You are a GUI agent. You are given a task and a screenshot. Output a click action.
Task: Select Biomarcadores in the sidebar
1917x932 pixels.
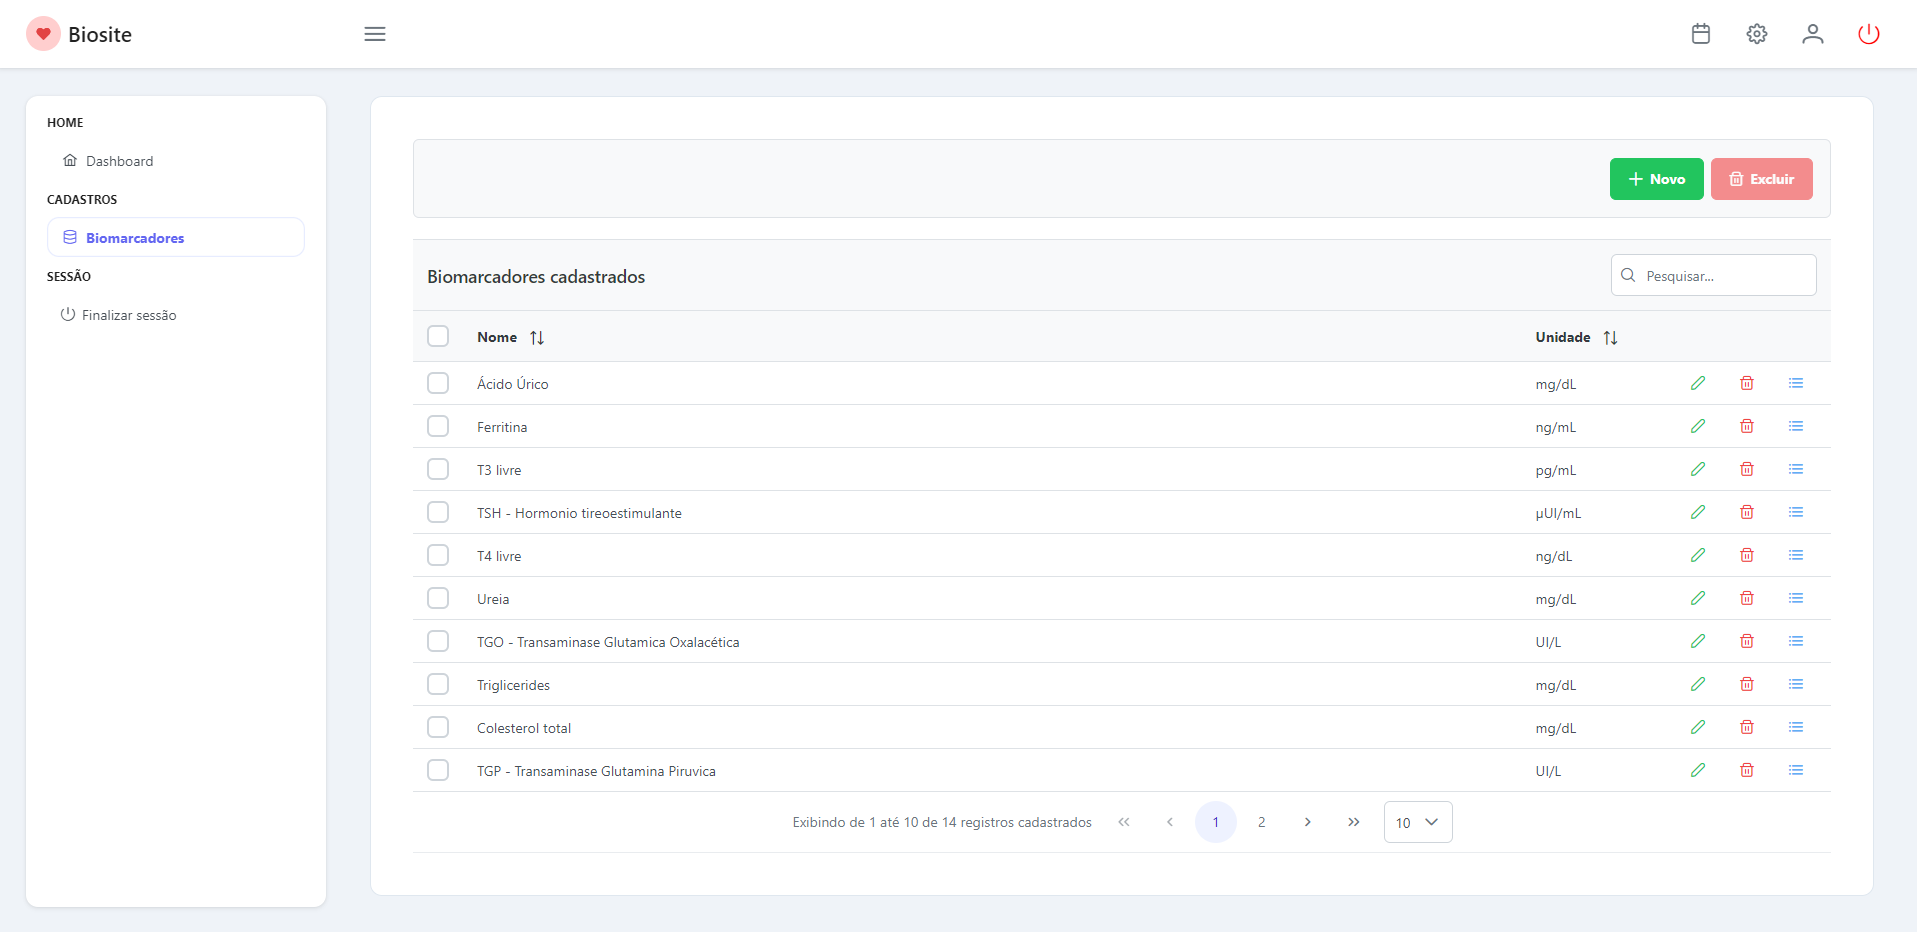click(134, 238)
